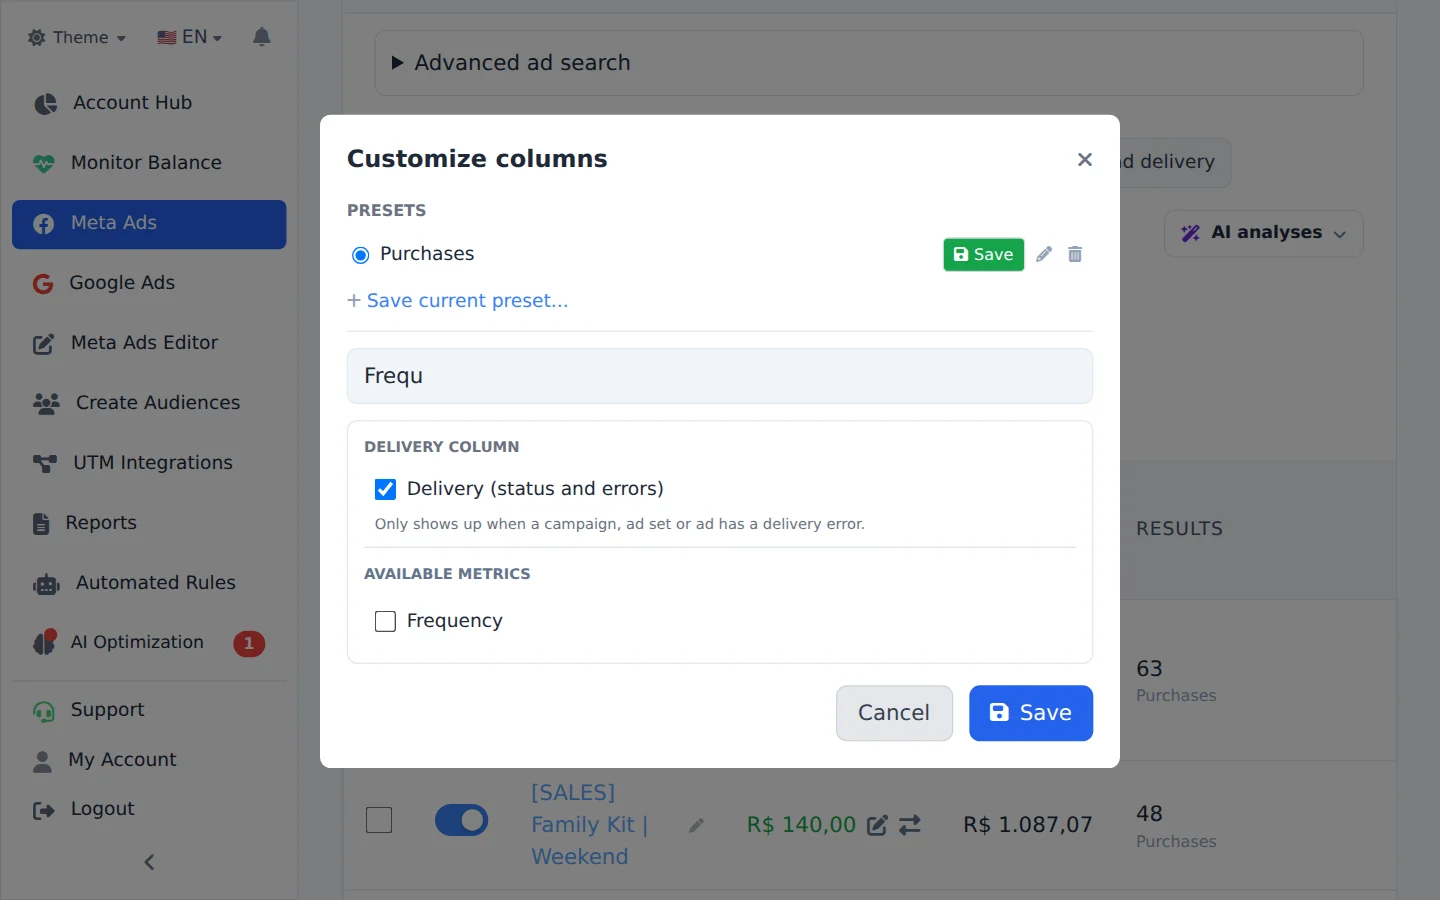Collapse the sidebar with the left chevron
Viewport: 1440px width, 900px height.
[149, 862]
